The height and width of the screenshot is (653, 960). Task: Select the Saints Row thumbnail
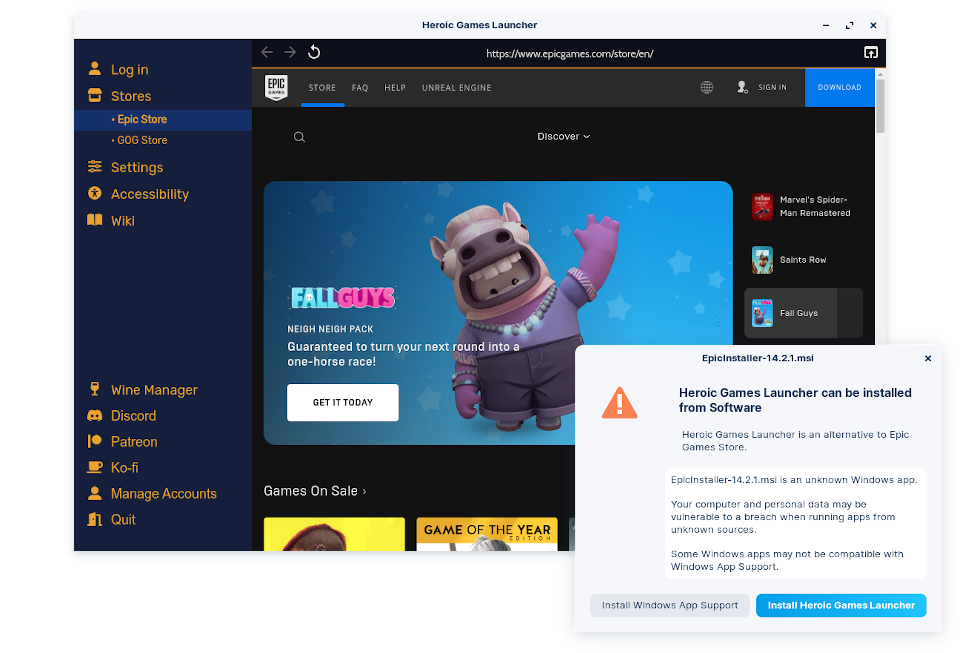(762, 260)
